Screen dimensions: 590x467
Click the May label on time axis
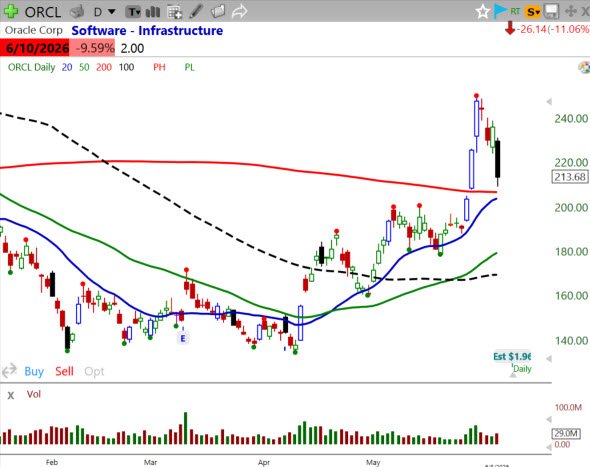coord(373,462)
